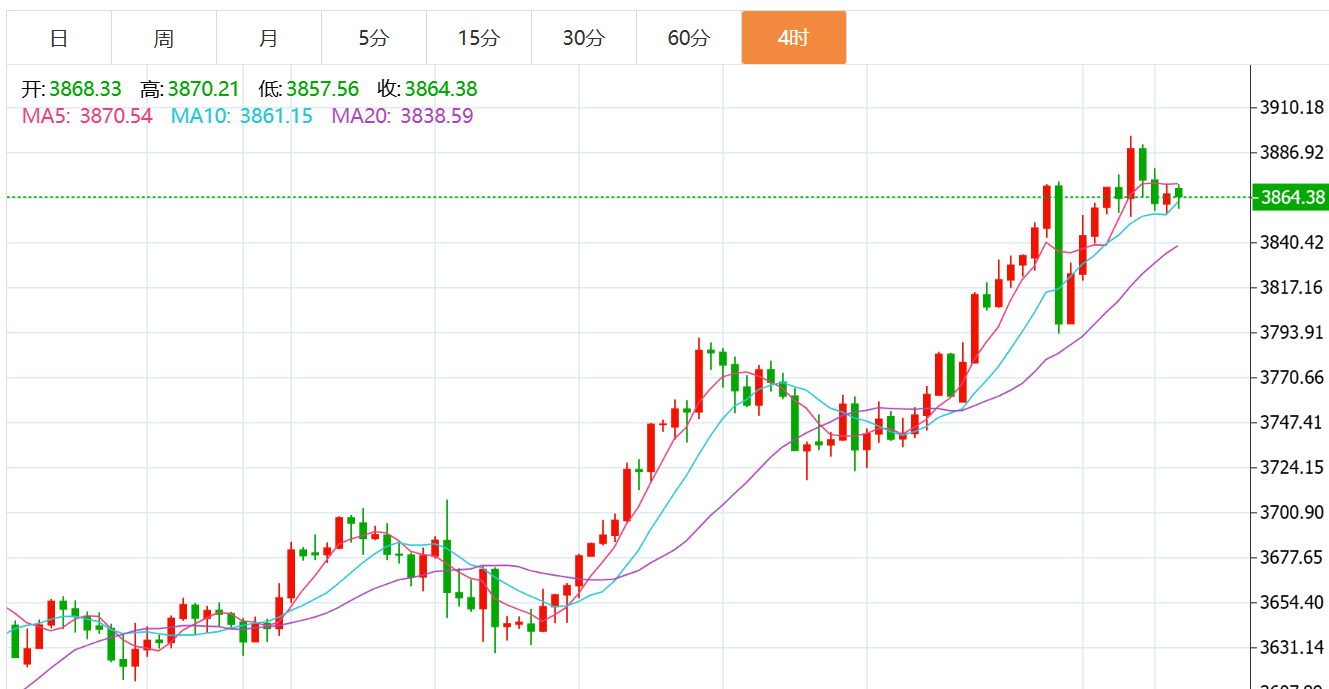The height and width of the screenshot is (689, 1329).
Task: Click the 3631.14 price axis label
Action: point(1290,647)
